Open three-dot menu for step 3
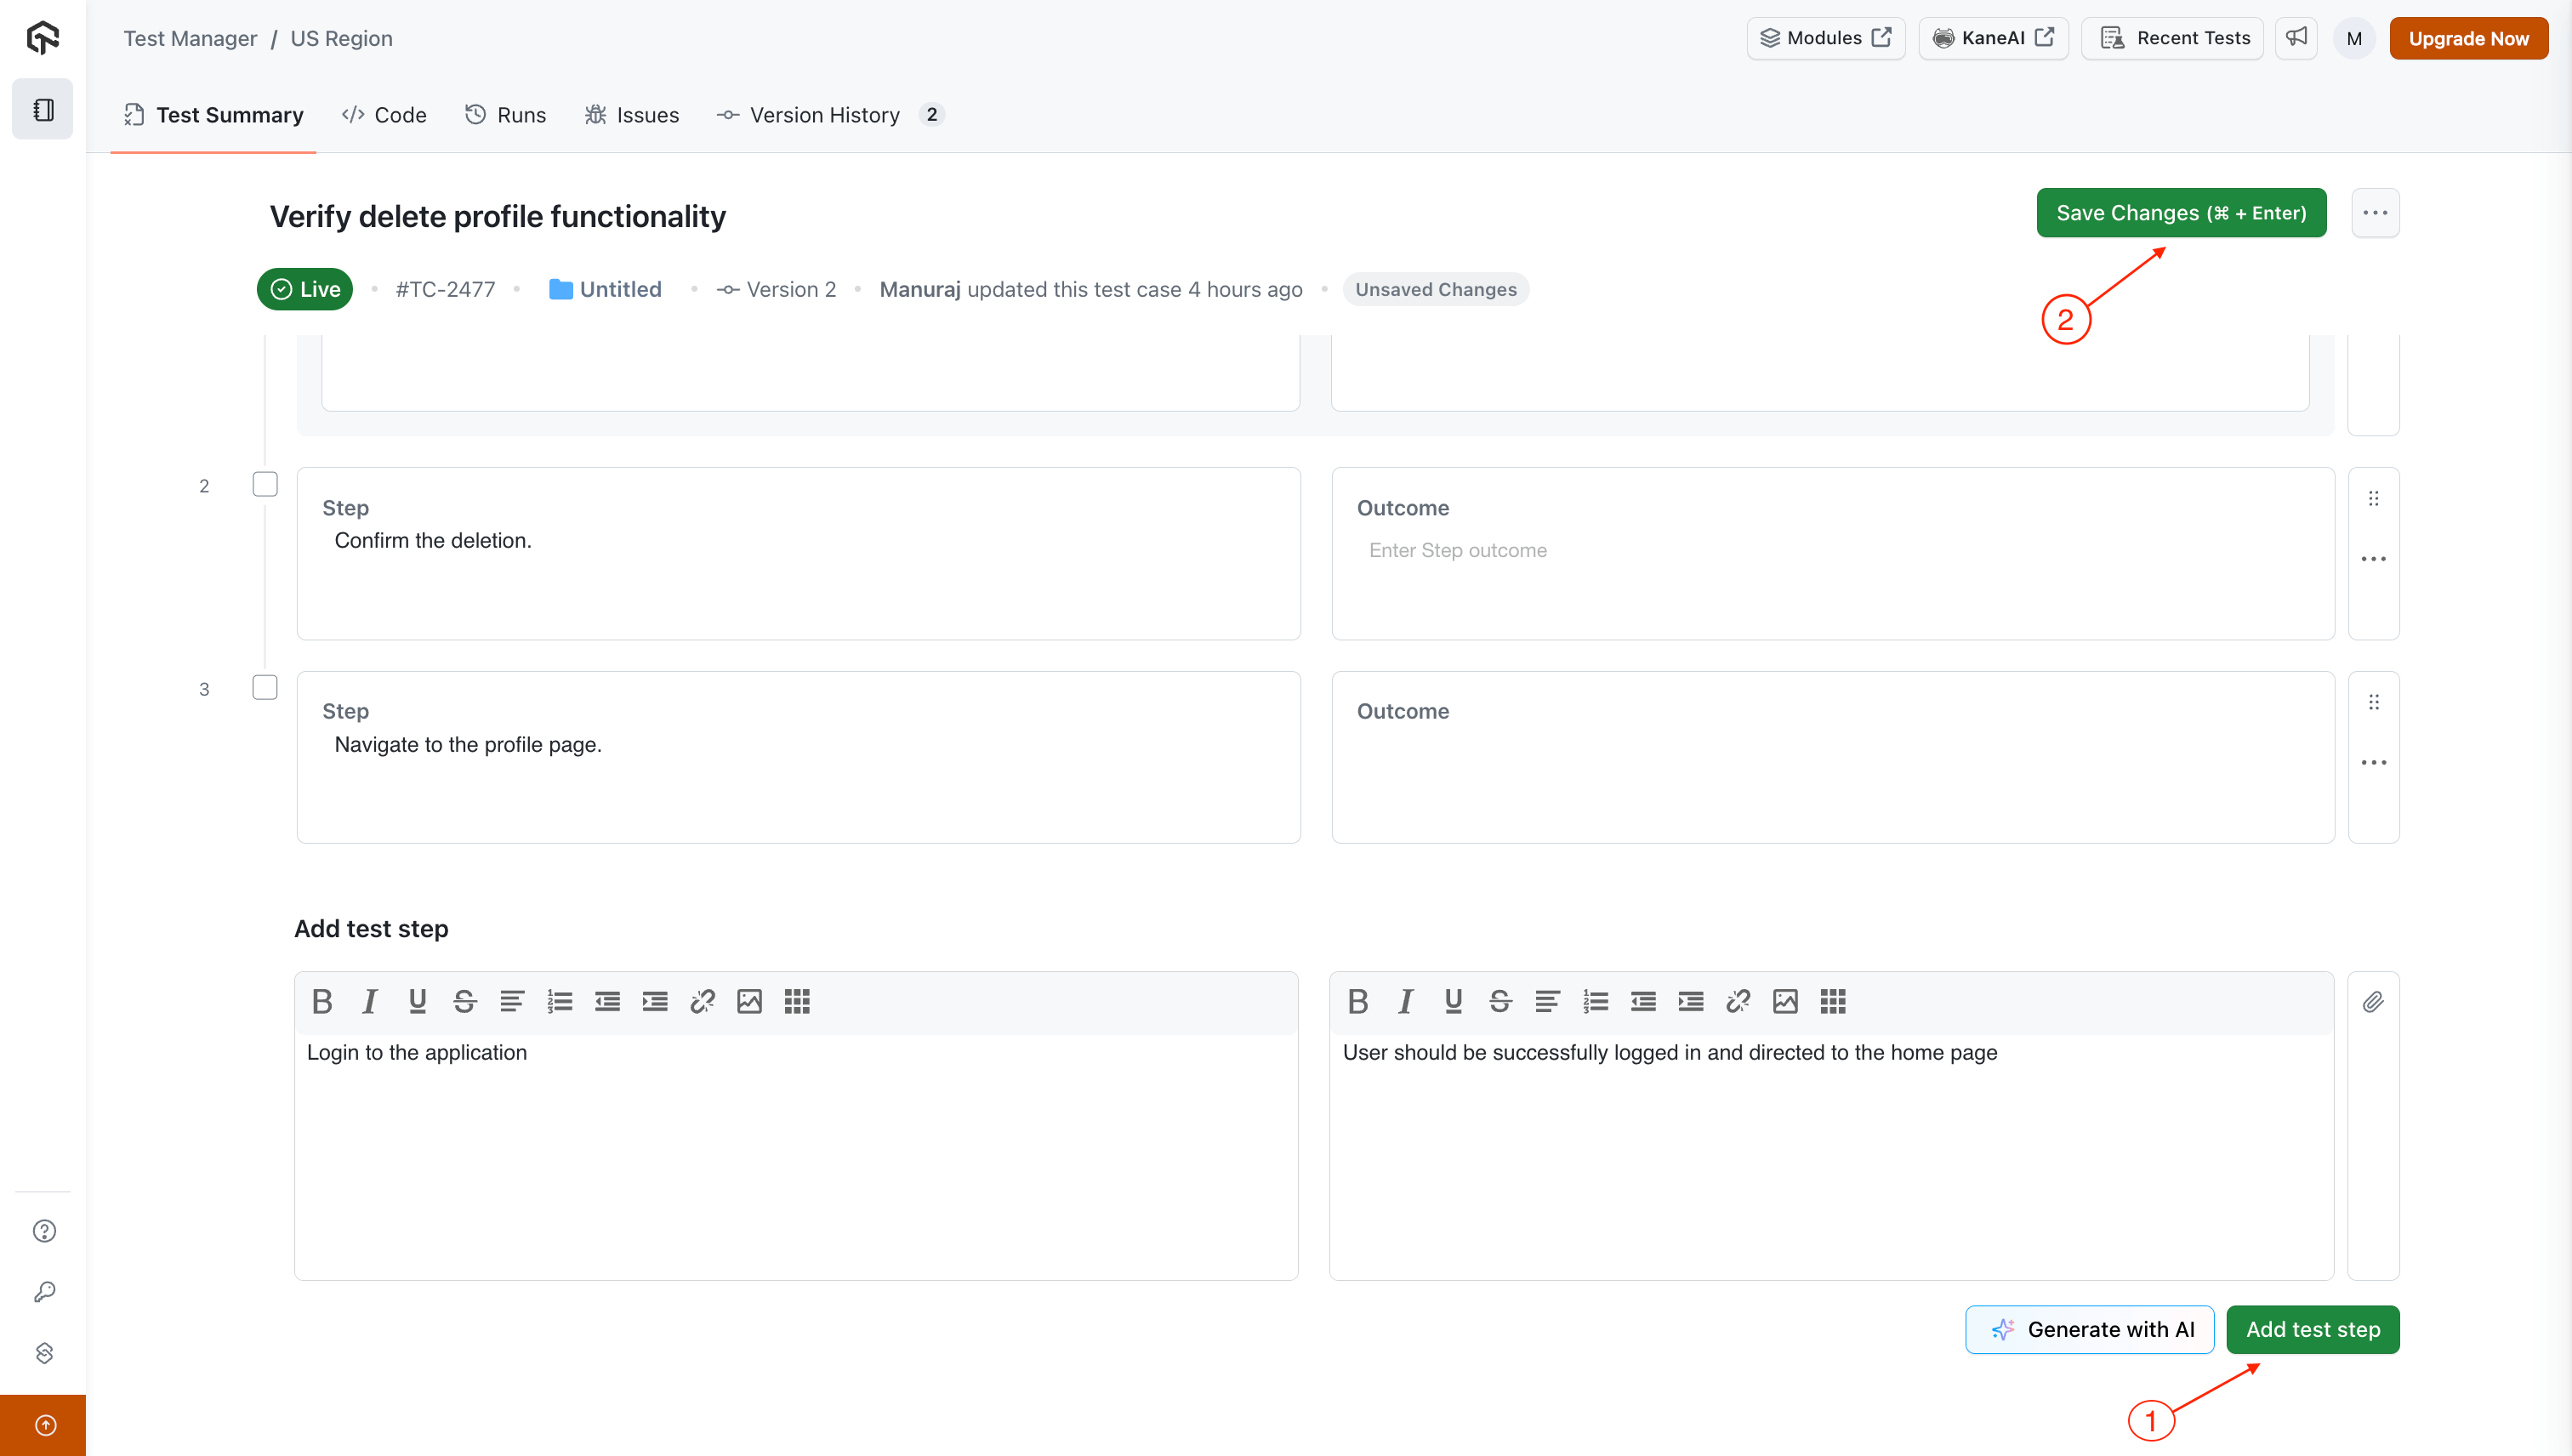This screenshot has width=2572, height=1456. 2373,763
